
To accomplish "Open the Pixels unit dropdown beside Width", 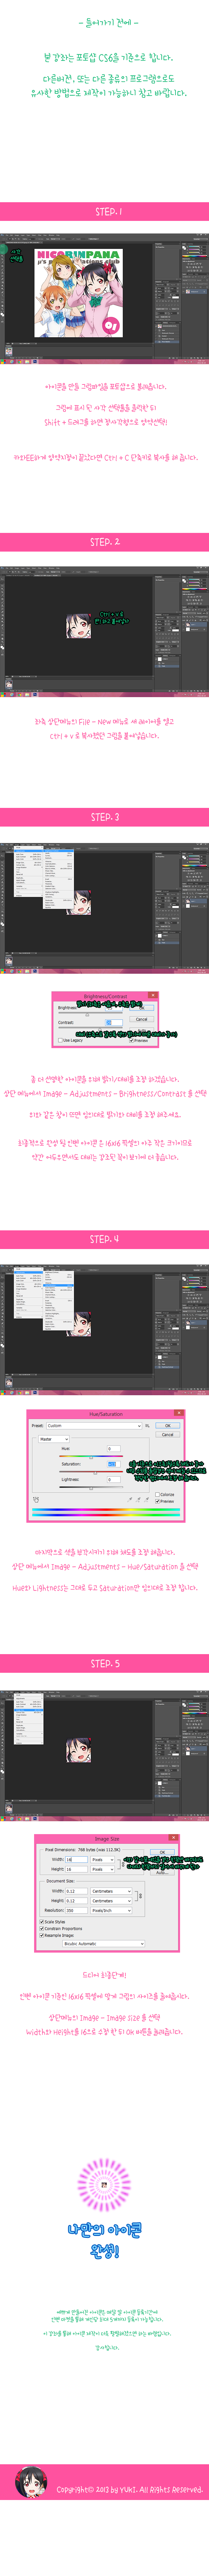I will click(103, 1860).
